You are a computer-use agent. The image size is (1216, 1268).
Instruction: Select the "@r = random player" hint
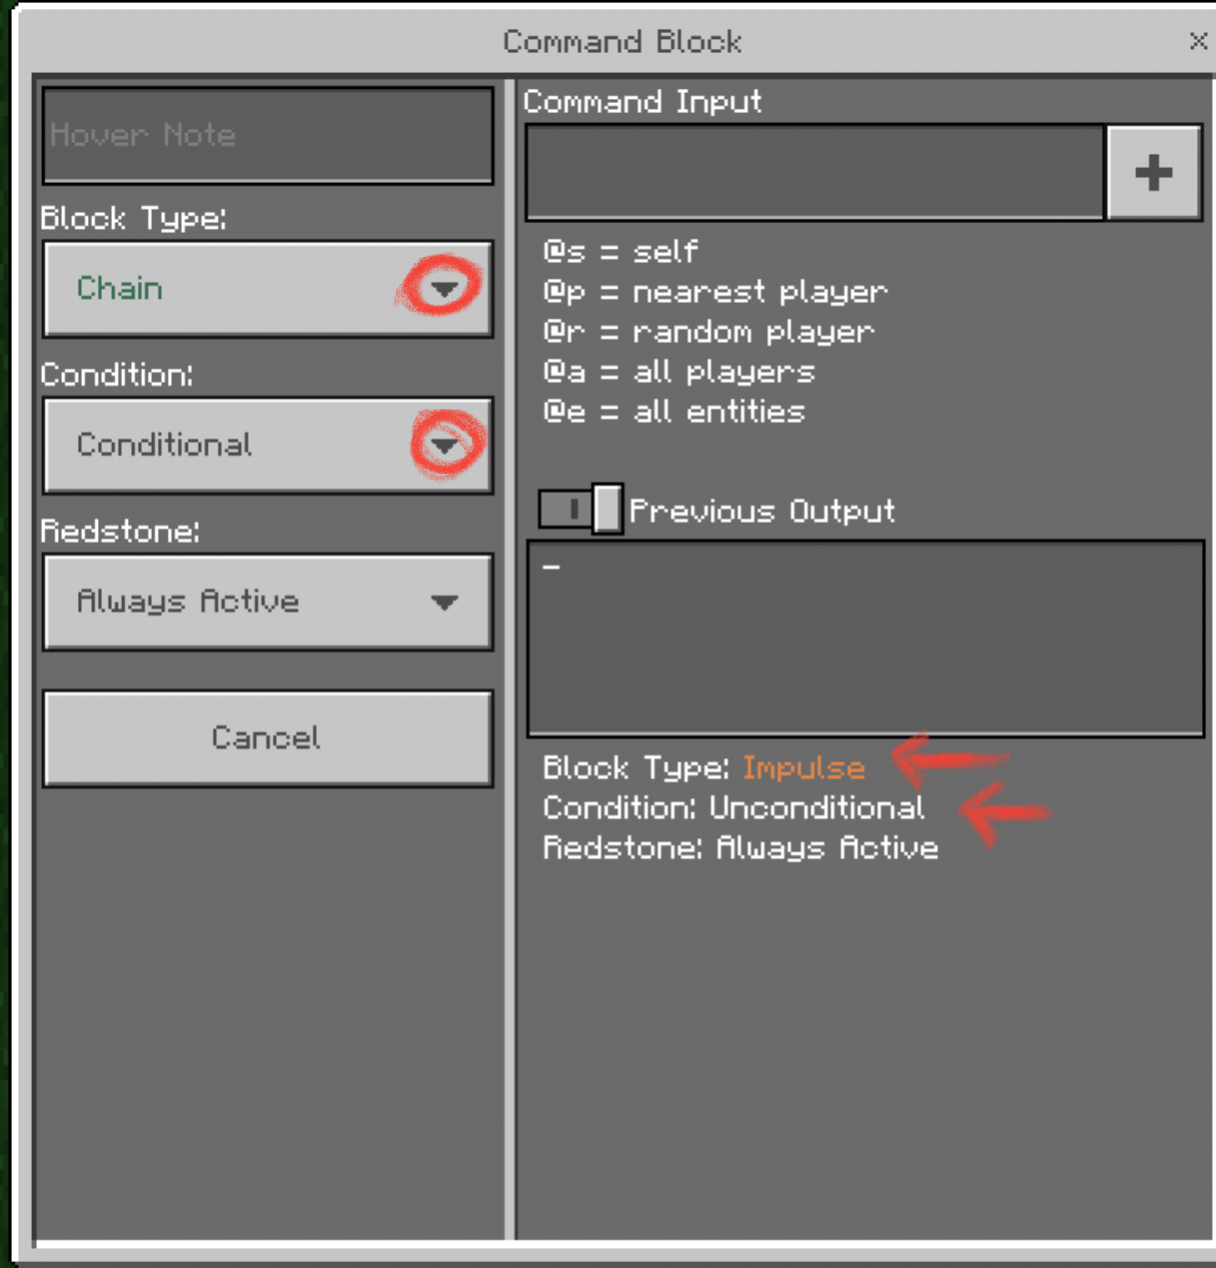point(708,332)
